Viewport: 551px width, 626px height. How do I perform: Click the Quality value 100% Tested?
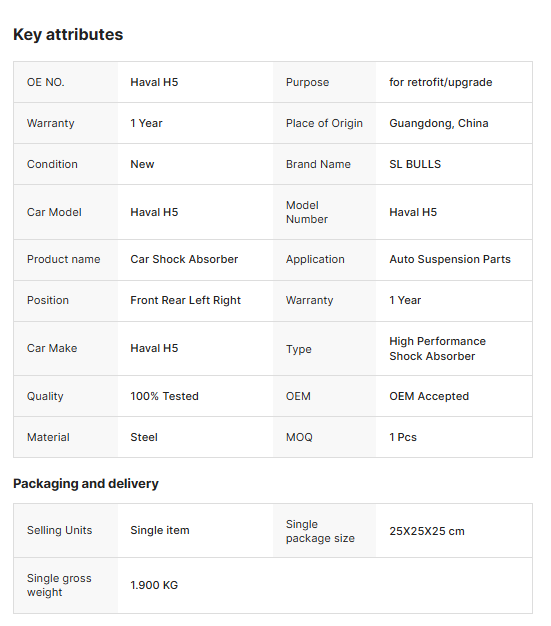click(x=164, y=396)
